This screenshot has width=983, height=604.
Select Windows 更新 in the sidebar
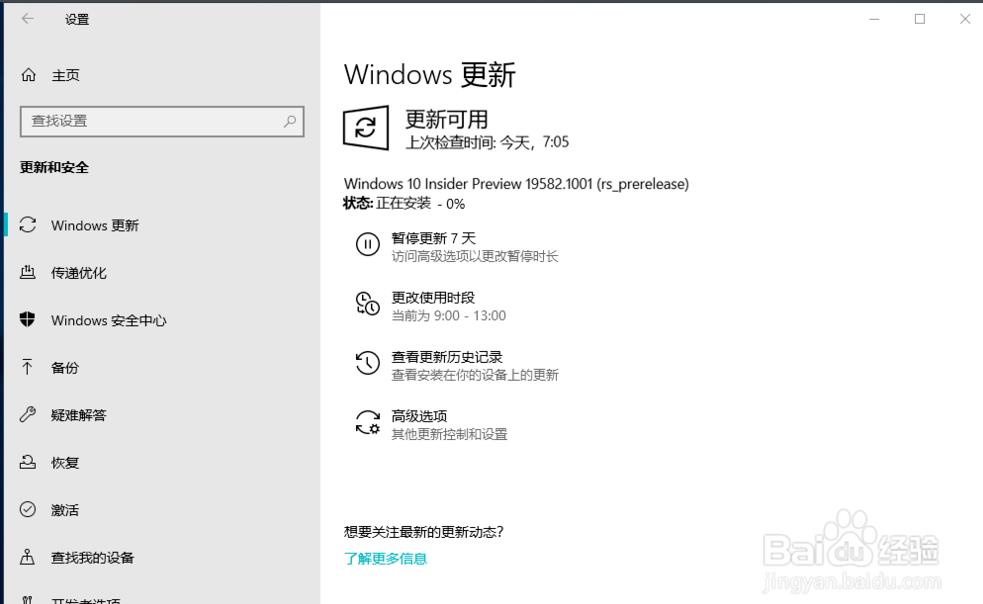(x=95, y=225)
